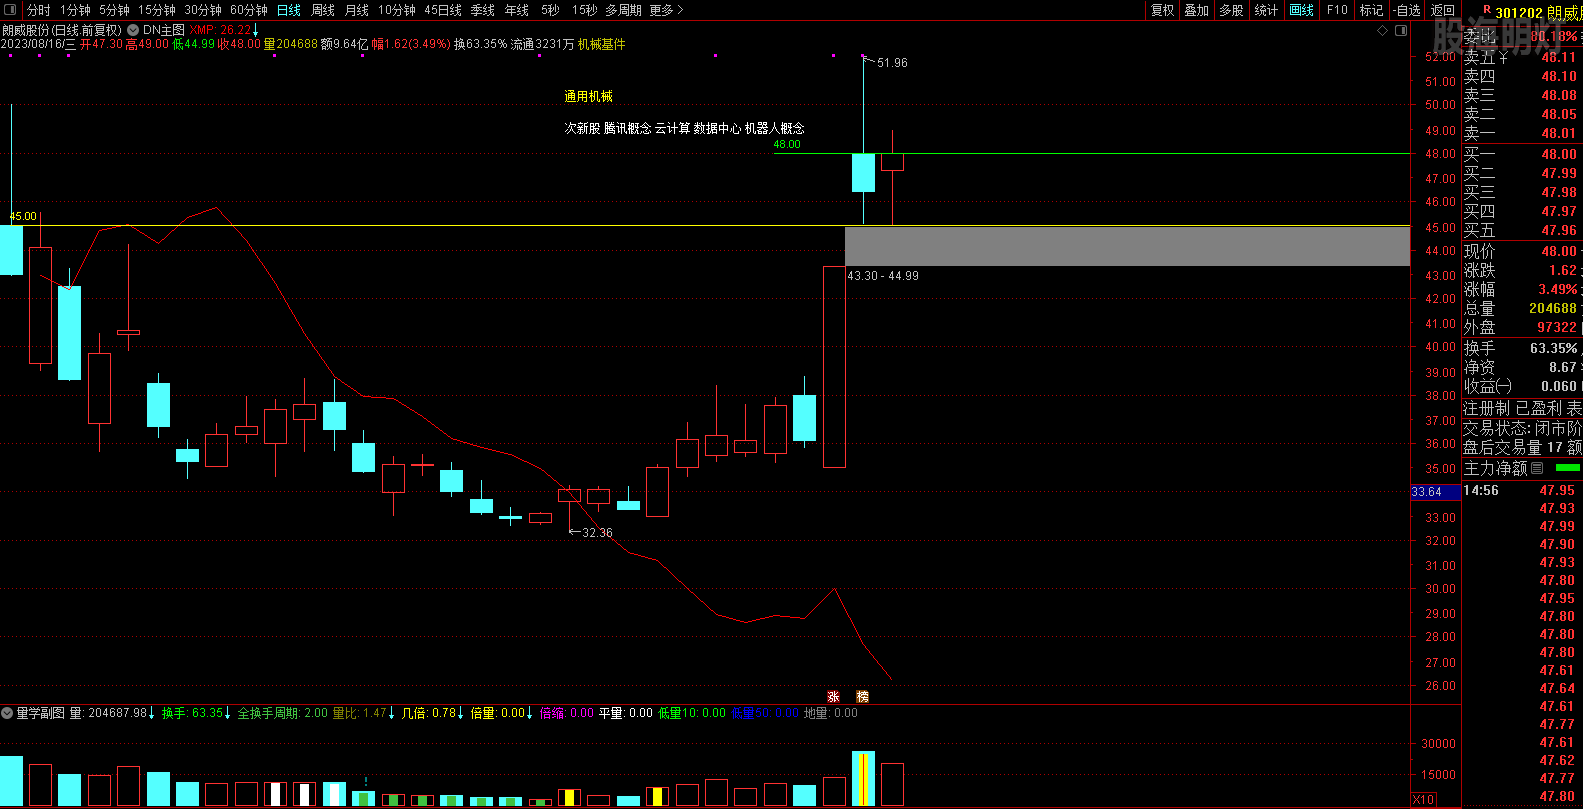Screen dimensions: 1583x809
Task: Click the X10 scale button
Action: point(1424,799)
